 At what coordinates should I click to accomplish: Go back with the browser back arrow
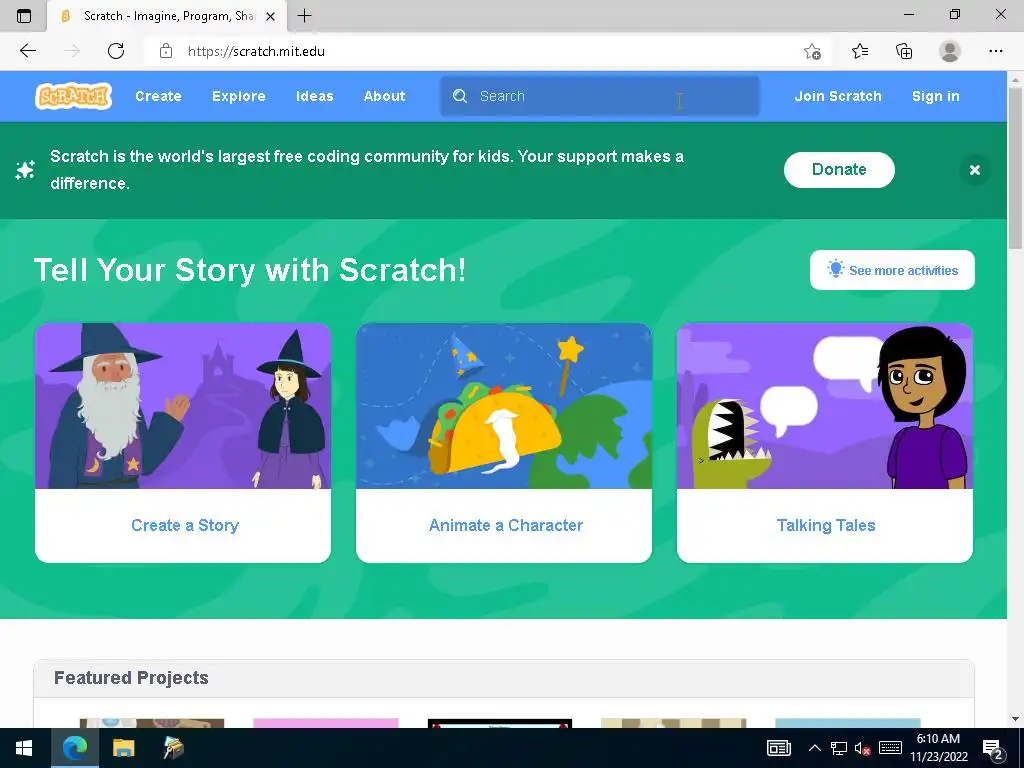(27, 51)
